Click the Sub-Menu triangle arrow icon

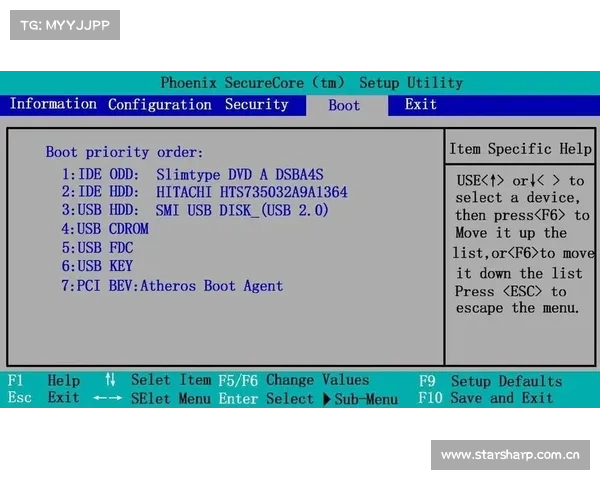tap(327, 399)
